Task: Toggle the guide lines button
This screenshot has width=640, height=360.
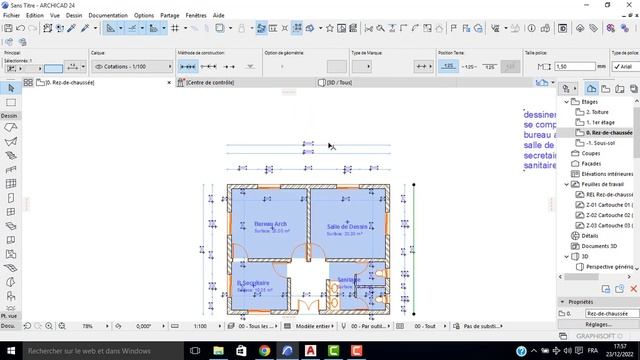Action: point(111,28)
